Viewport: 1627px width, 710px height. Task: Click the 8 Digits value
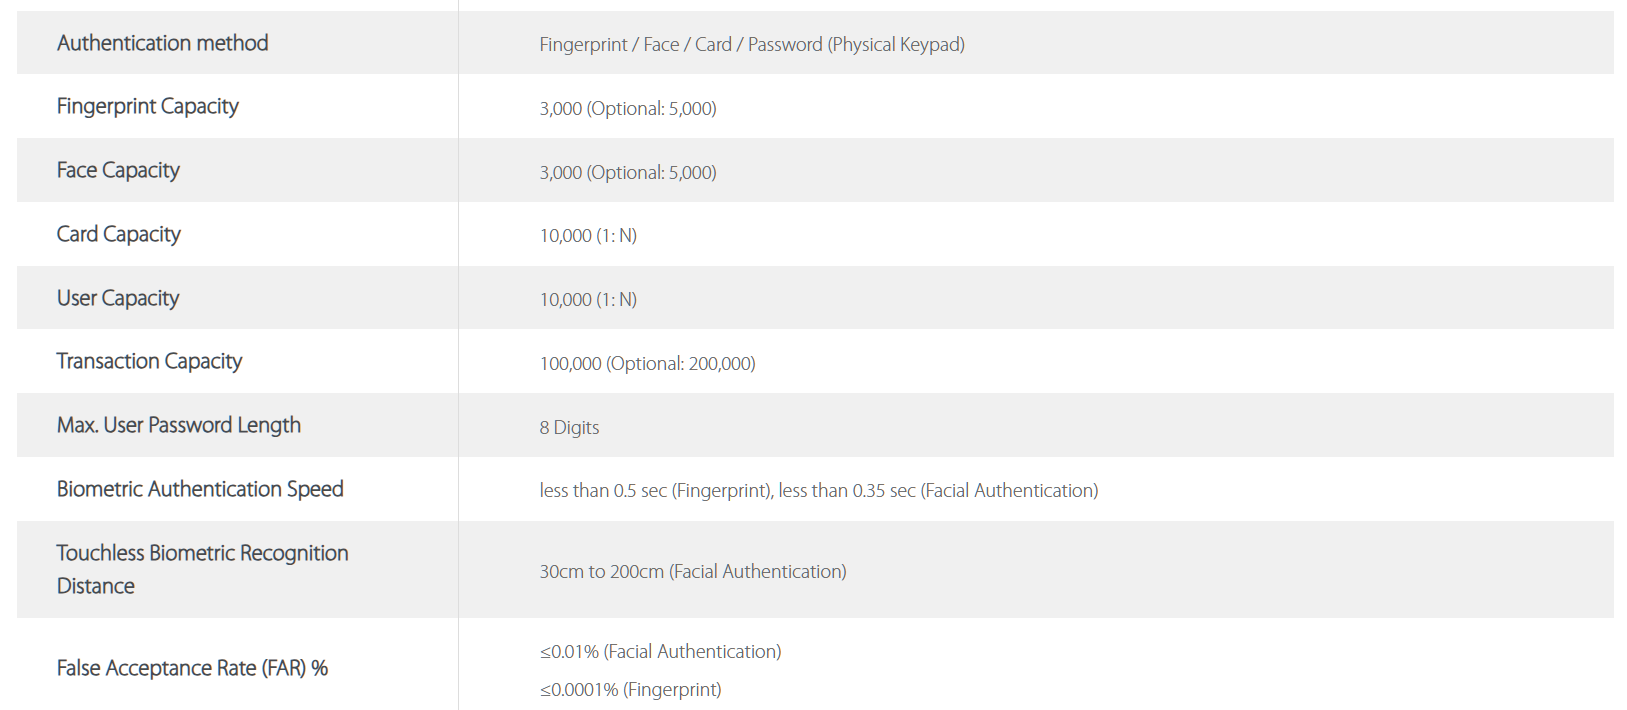click(x=569, y=427)
